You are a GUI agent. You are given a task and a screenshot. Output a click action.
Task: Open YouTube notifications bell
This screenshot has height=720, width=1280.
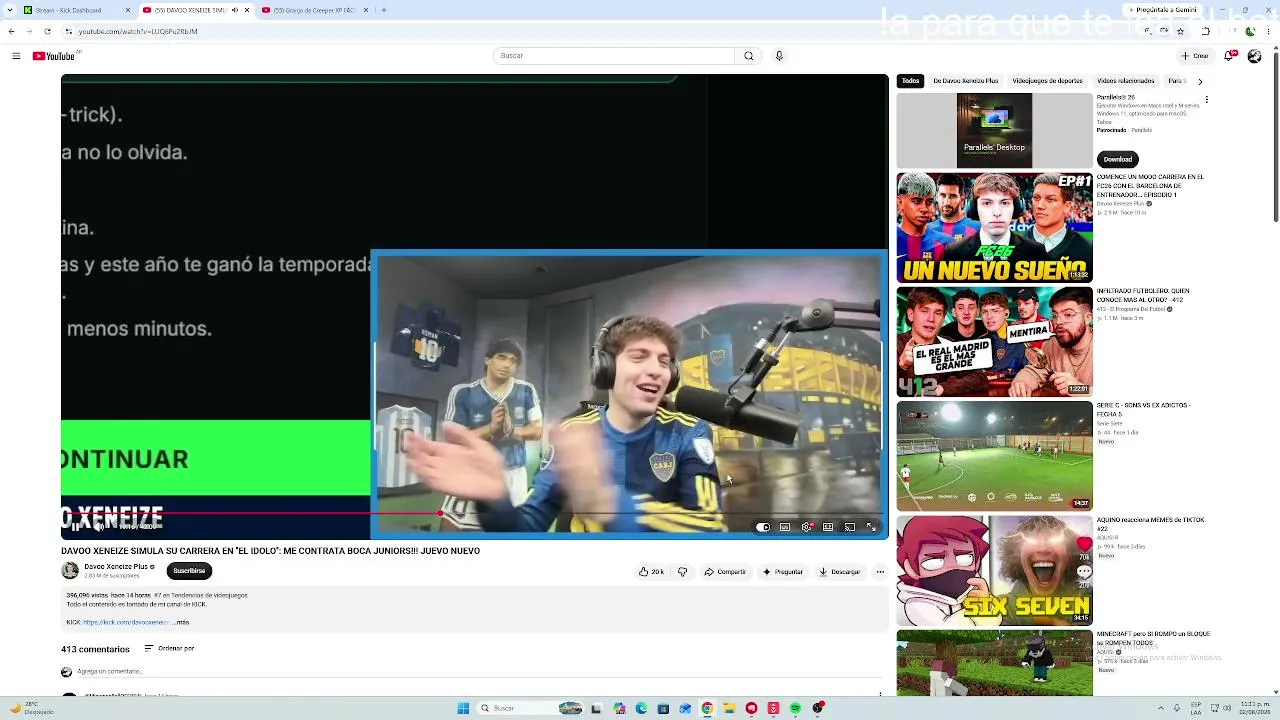pos(1230,56)
